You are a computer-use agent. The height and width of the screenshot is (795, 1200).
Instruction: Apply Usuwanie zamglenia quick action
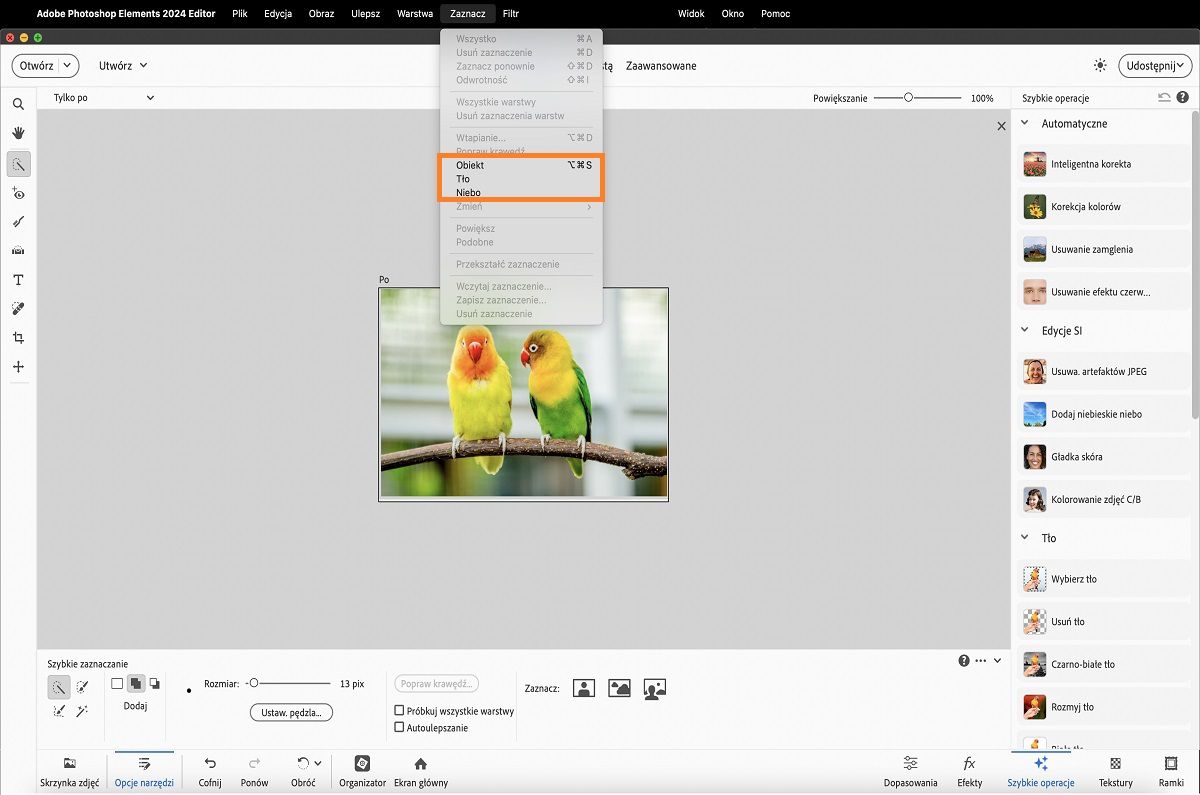[x=1104, y=250]
